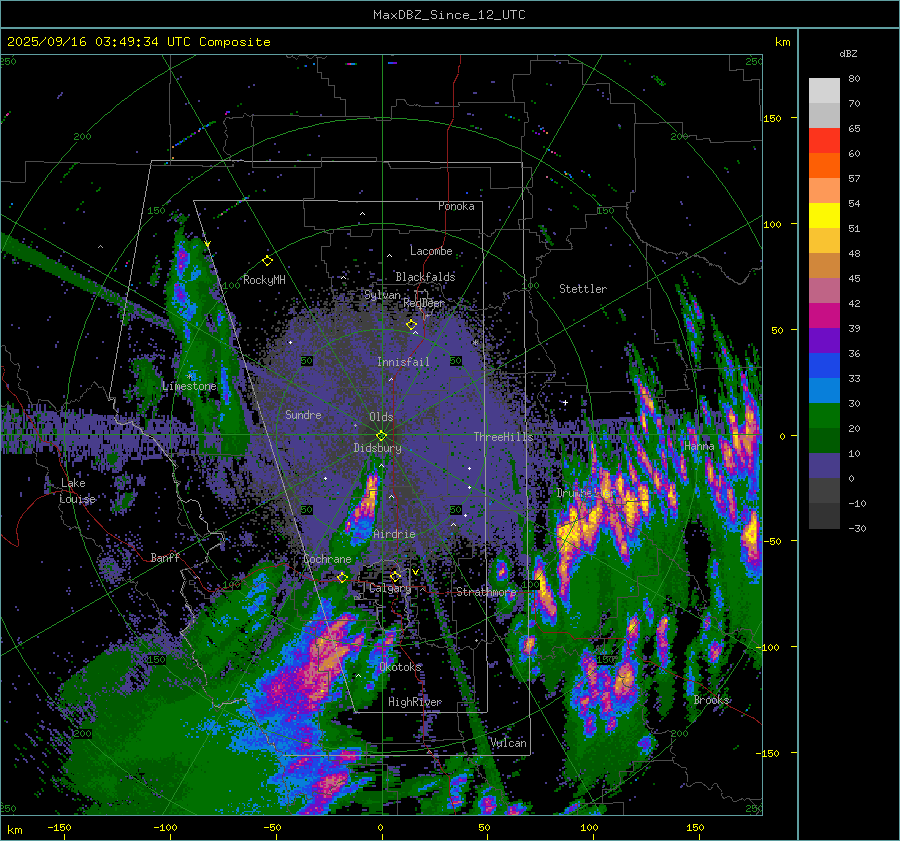The width and height of the screenshot is (900, 841).
Task: Click the Banff label on the map
Action: pos(165,557)
